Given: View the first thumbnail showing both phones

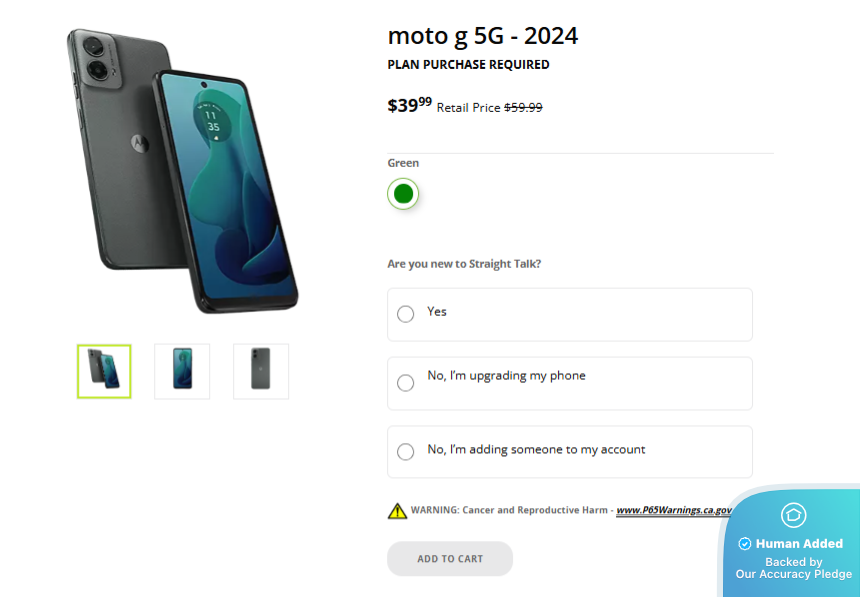Looking at the screenshot, I should pos(104,371).
